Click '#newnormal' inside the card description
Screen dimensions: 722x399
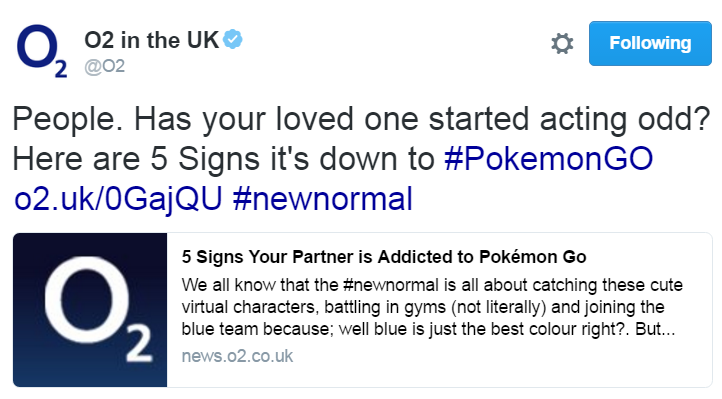click(x=391, y=285)
